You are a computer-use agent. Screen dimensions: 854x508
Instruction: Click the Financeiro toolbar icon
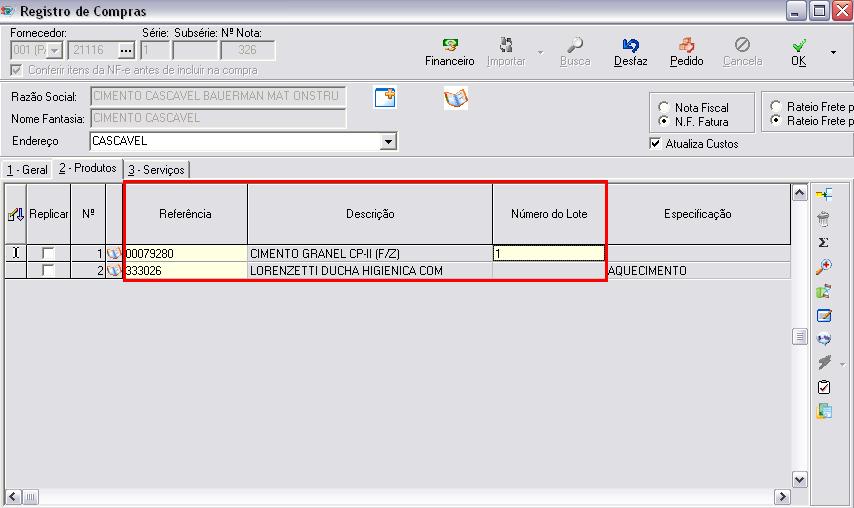[x=449, y=47]
